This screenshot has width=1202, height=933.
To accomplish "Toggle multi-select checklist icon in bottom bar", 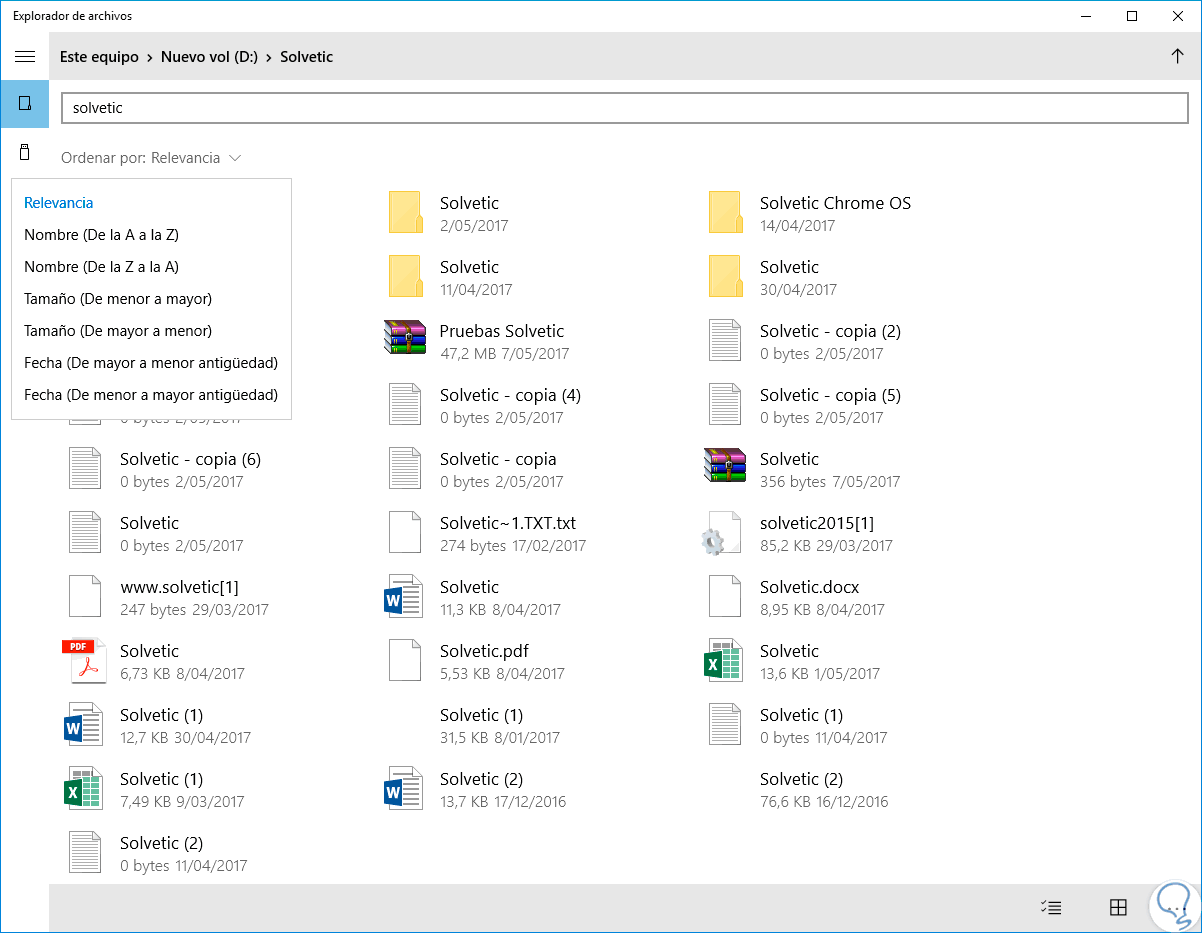I will (x=1051, y=908).
